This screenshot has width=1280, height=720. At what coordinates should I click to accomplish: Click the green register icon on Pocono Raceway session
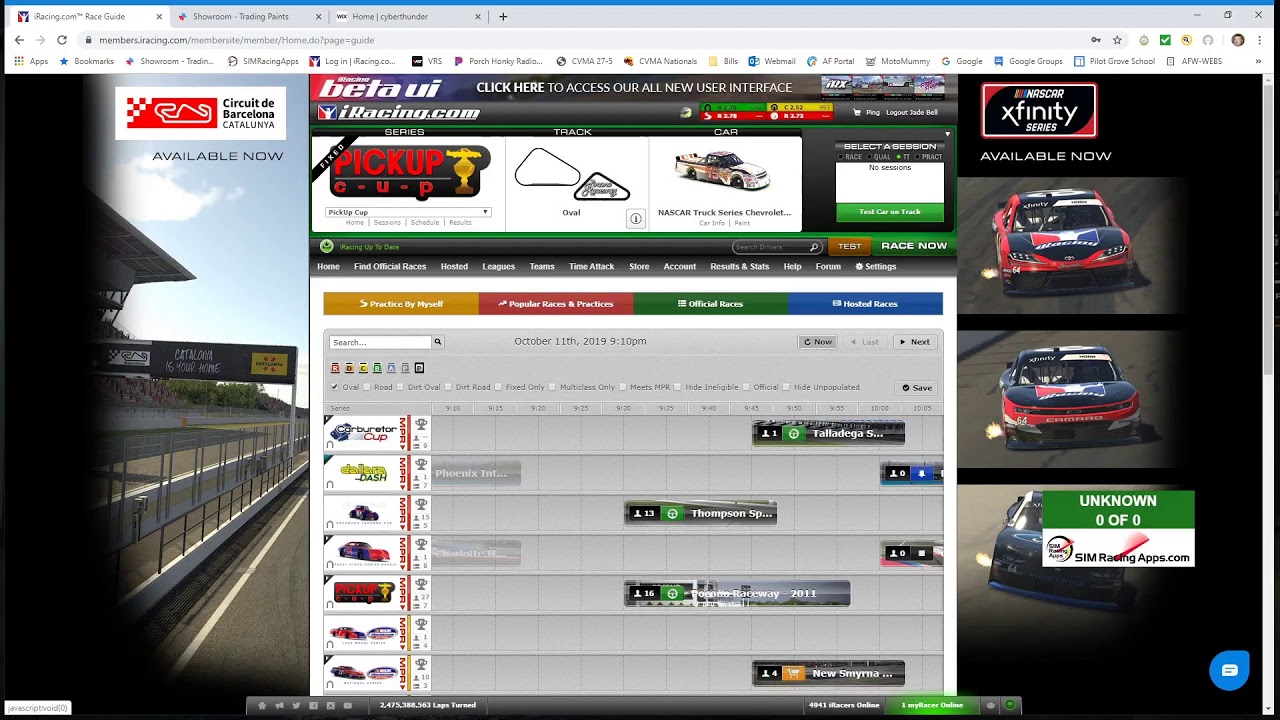click(x=673, y=593)
